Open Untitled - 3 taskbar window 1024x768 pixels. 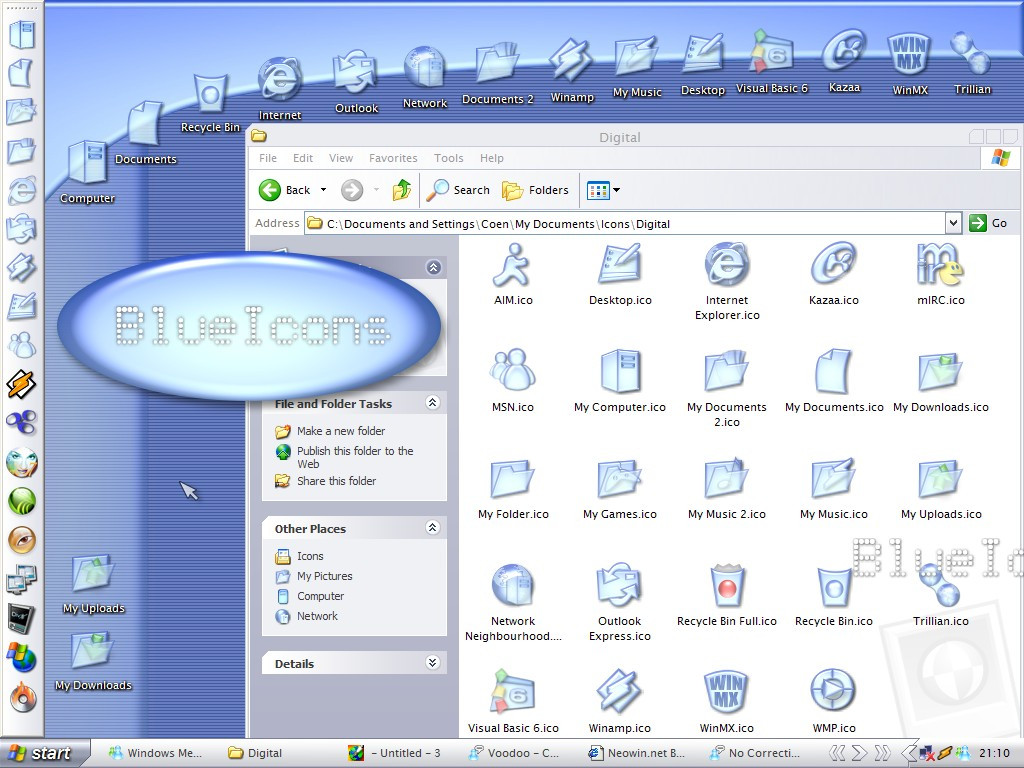(x=394, y=753)
